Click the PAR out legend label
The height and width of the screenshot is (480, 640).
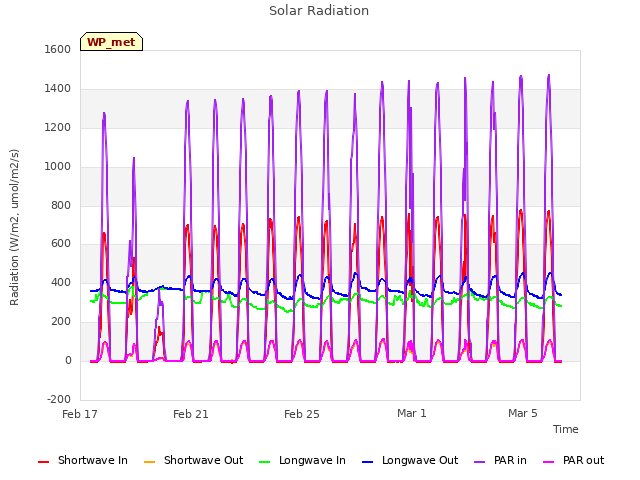click(583, 460)
